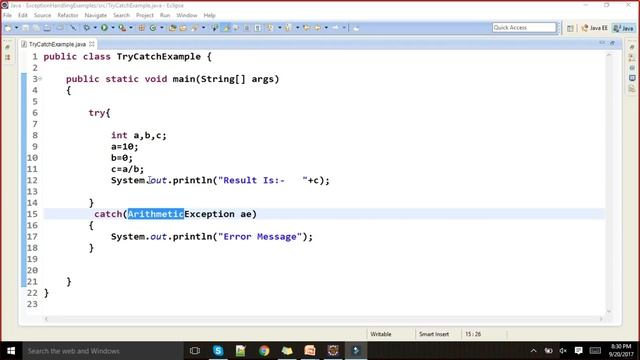
Task: Click the New Java Class icon
Action: click(153, 28)
